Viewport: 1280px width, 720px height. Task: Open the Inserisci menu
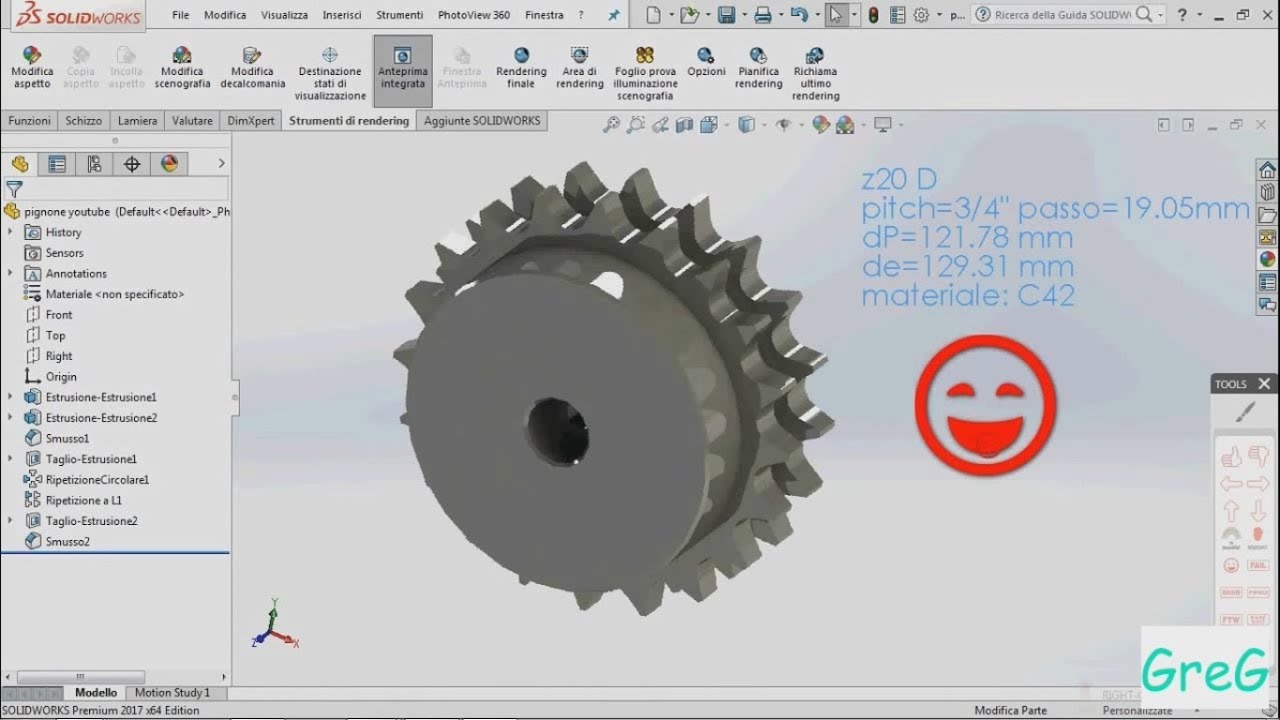tap(342, 15)
